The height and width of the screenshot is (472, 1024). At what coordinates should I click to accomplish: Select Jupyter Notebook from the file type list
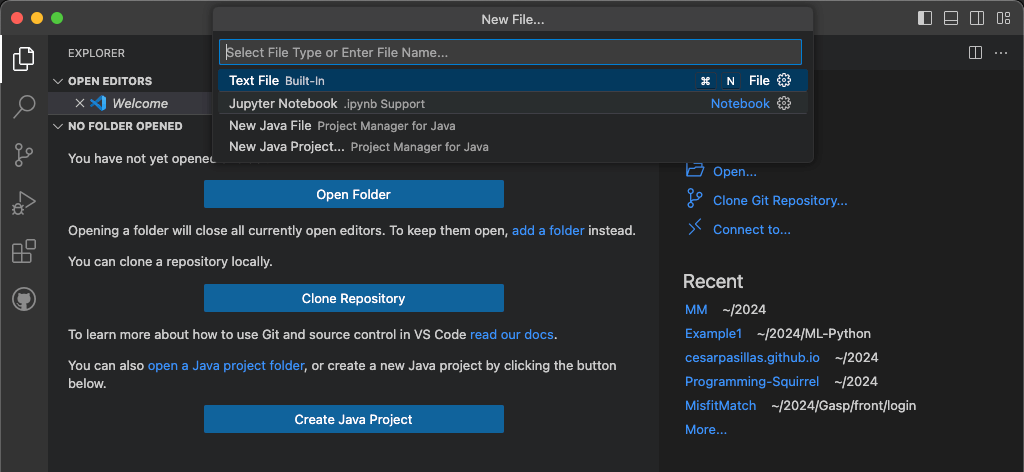[283, 103]
